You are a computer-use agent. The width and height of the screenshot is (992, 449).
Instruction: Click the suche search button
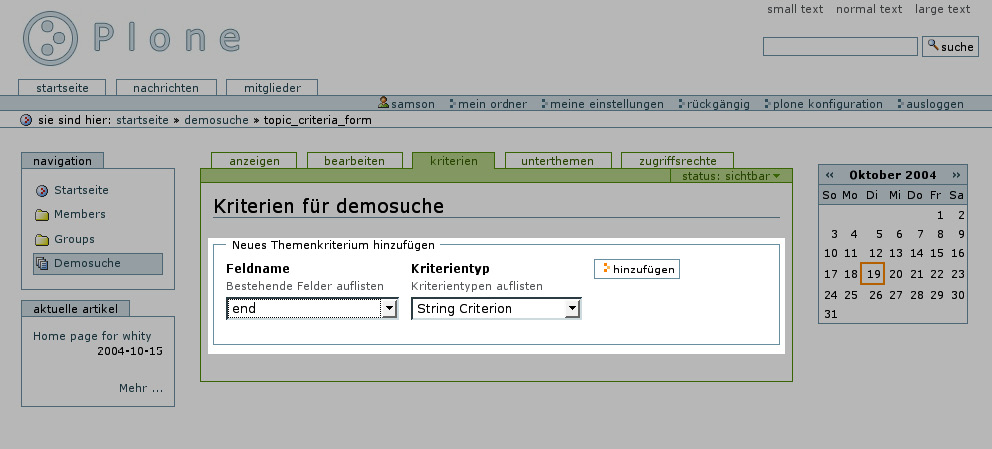click(x=950, y=46)
